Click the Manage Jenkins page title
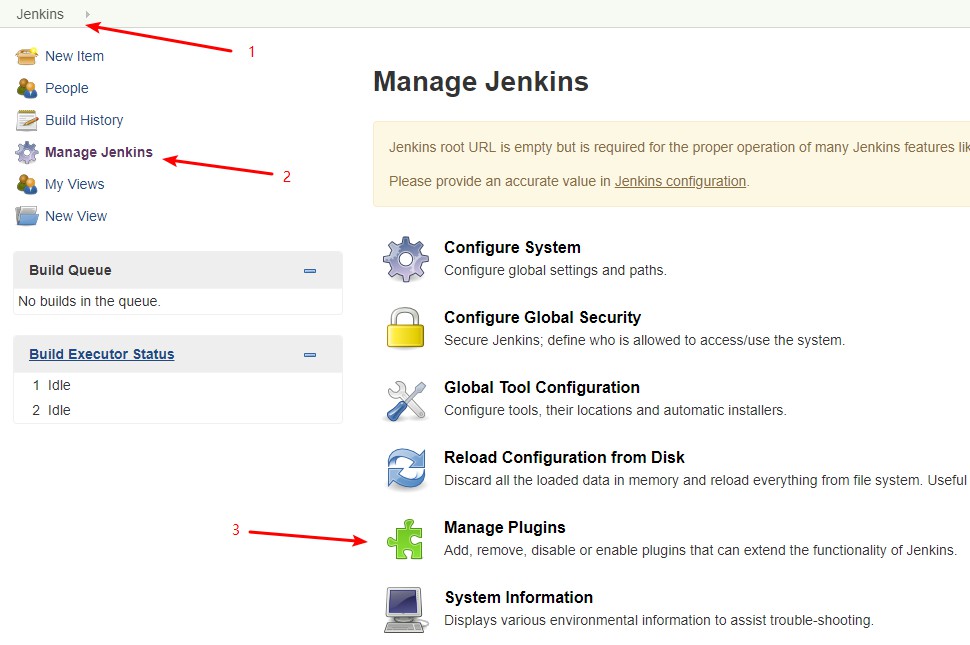This screenshot has height=645, width=970. 481,82
